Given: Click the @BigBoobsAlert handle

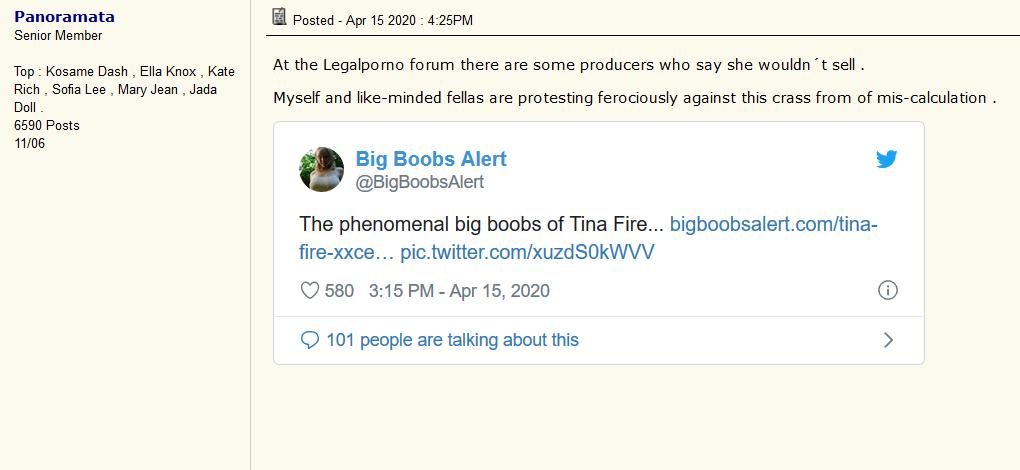Looking at the screenshot, I should click(x=420, y=182).
